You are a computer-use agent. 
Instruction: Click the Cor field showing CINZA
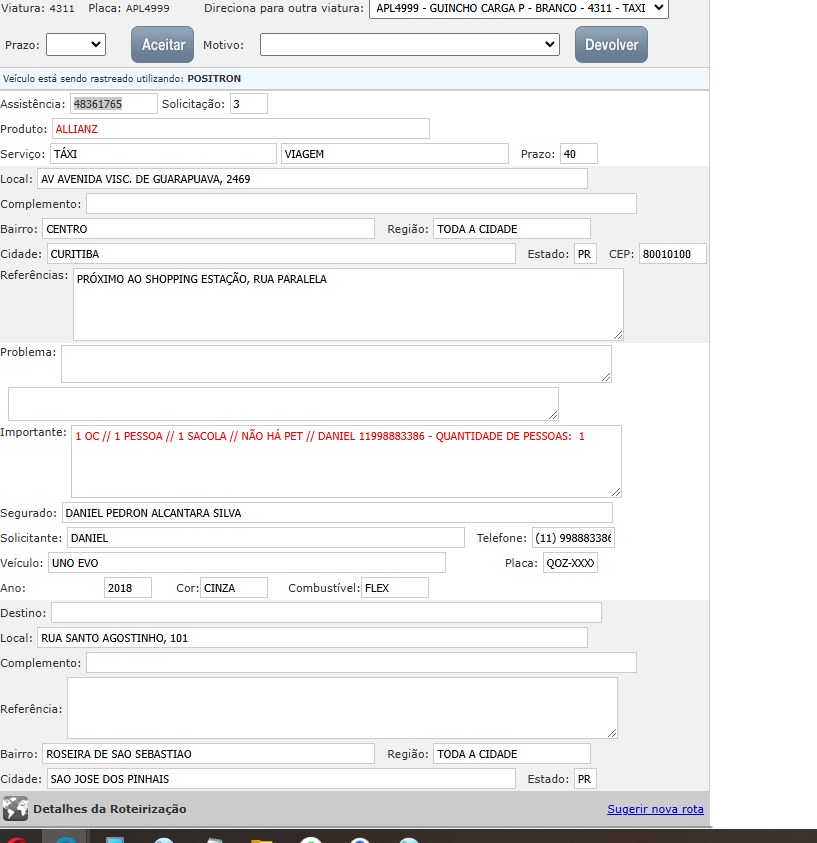click(234, 588)
